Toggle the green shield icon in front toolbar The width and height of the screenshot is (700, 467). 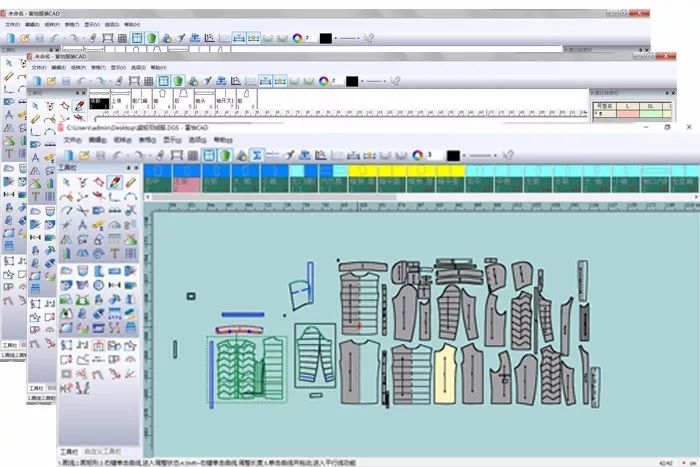(226, 155)
